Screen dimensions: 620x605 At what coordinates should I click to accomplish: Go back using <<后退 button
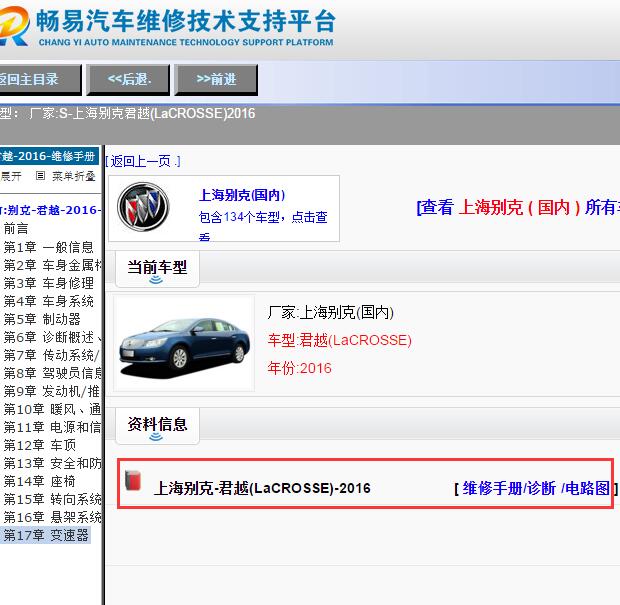tap(128, 79)
